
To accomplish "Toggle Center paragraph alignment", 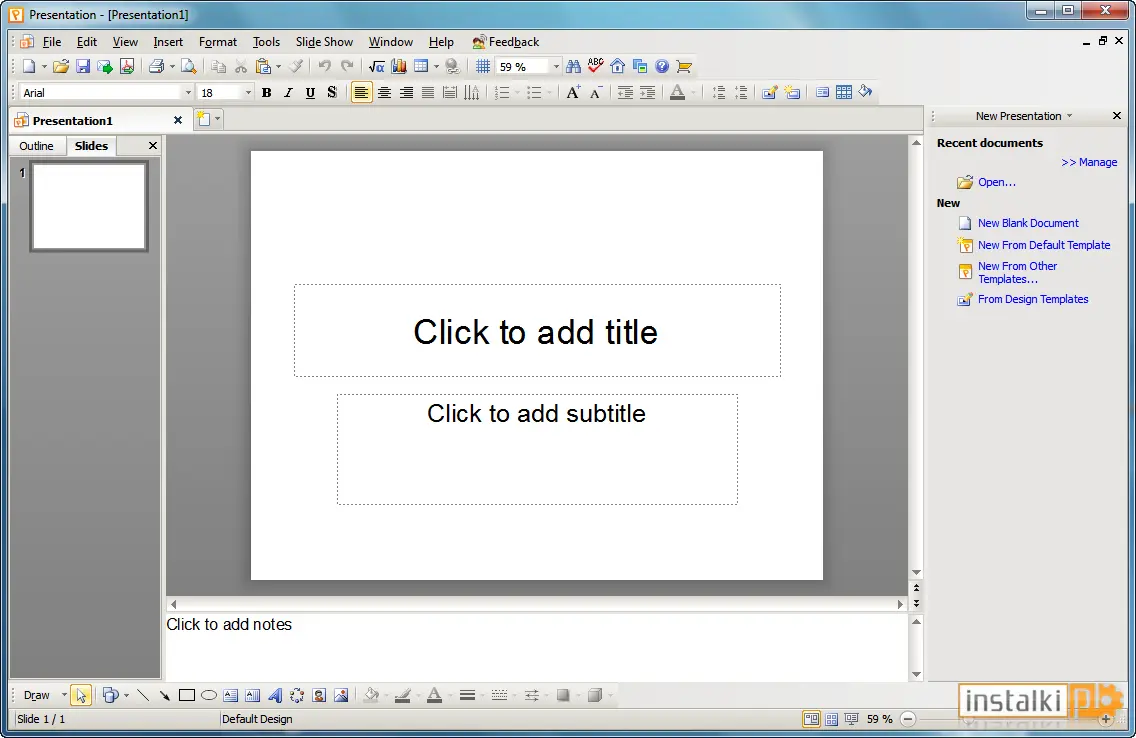I will (x=384, y=92).
